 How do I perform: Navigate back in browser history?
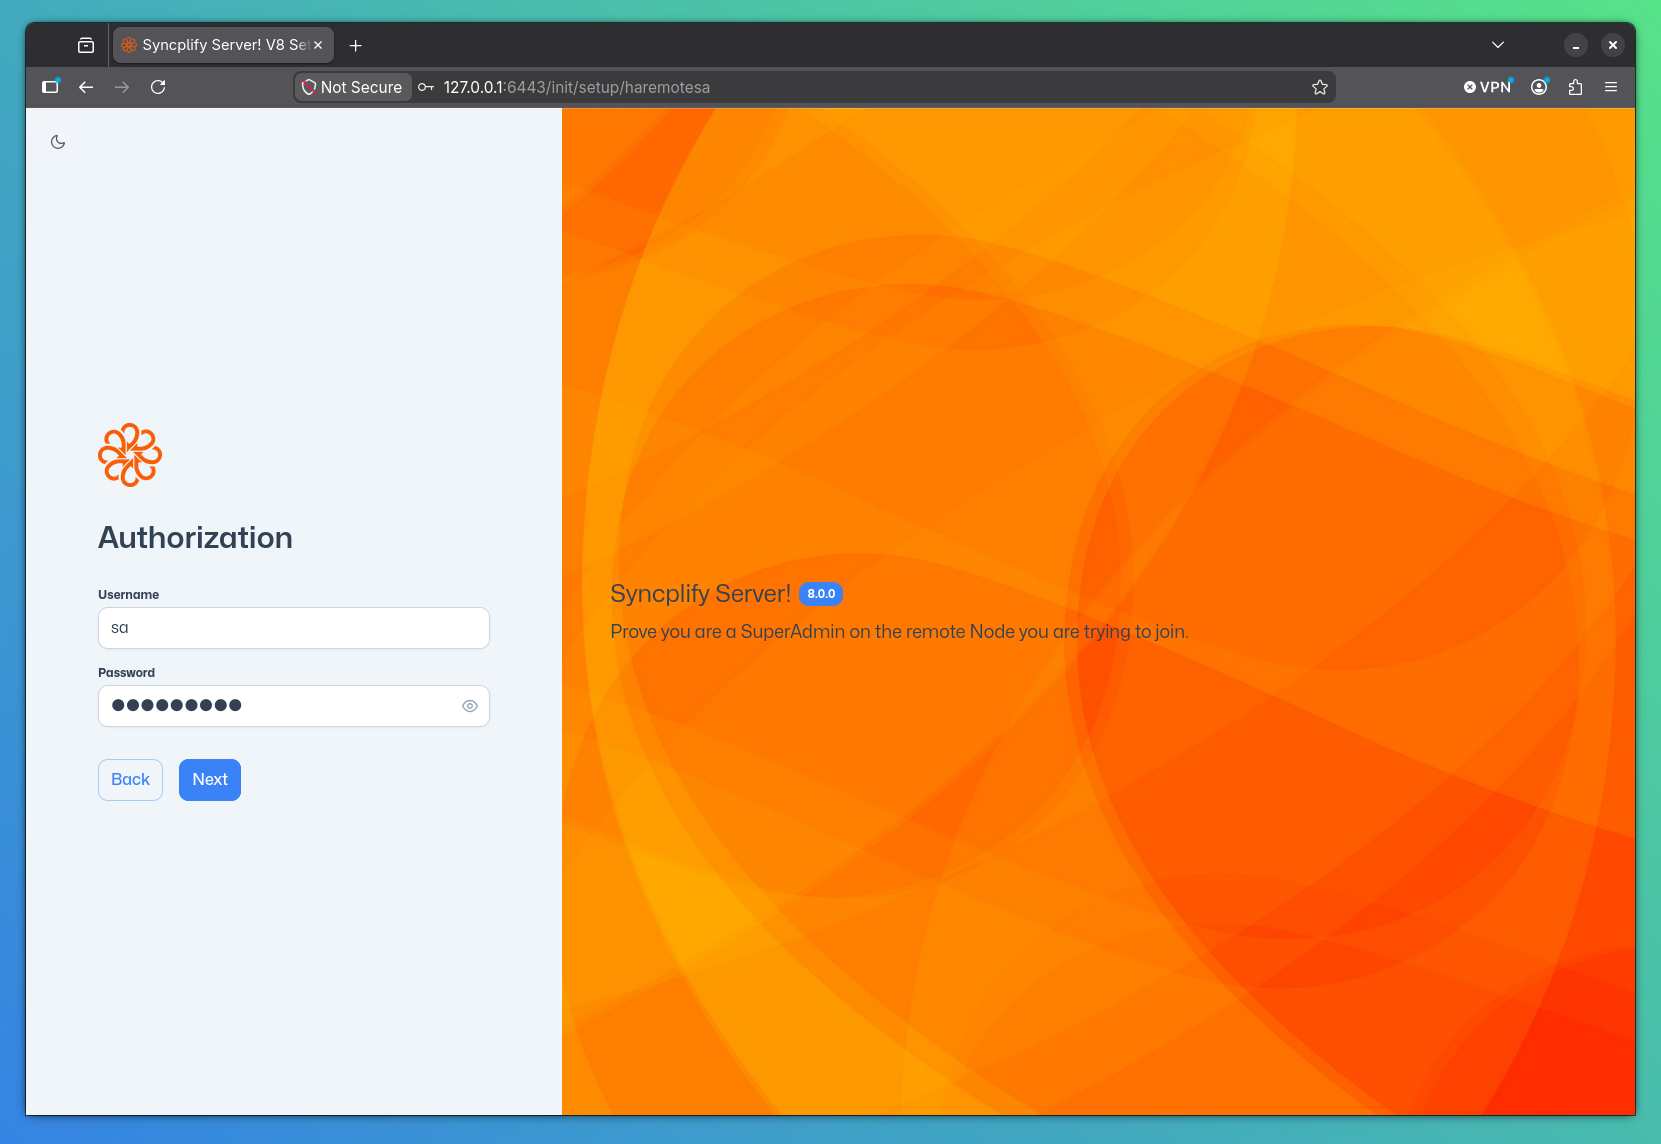click(x=86, y=87)
